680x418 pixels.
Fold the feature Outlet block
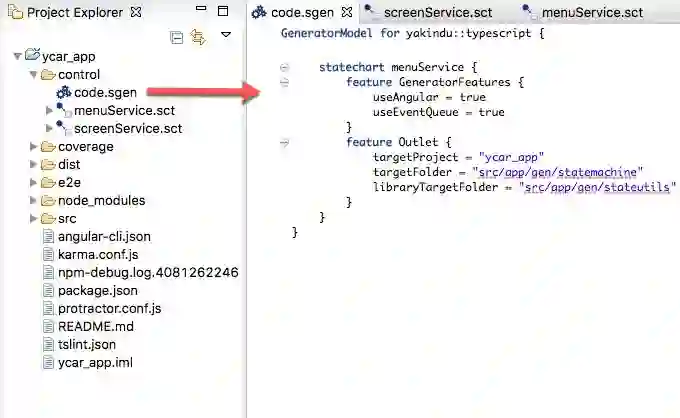click(284, 142)
